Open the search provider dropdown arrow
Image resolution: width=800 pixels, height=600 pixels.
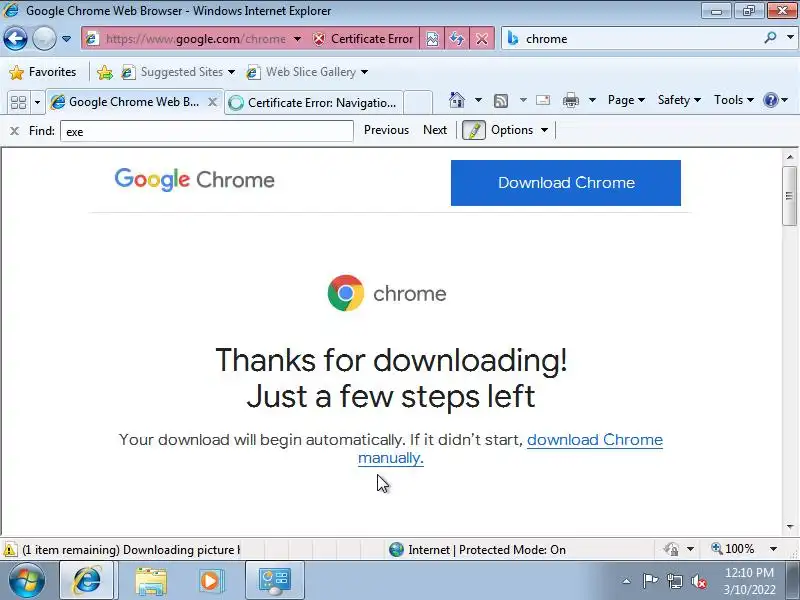tap(790, 38)
